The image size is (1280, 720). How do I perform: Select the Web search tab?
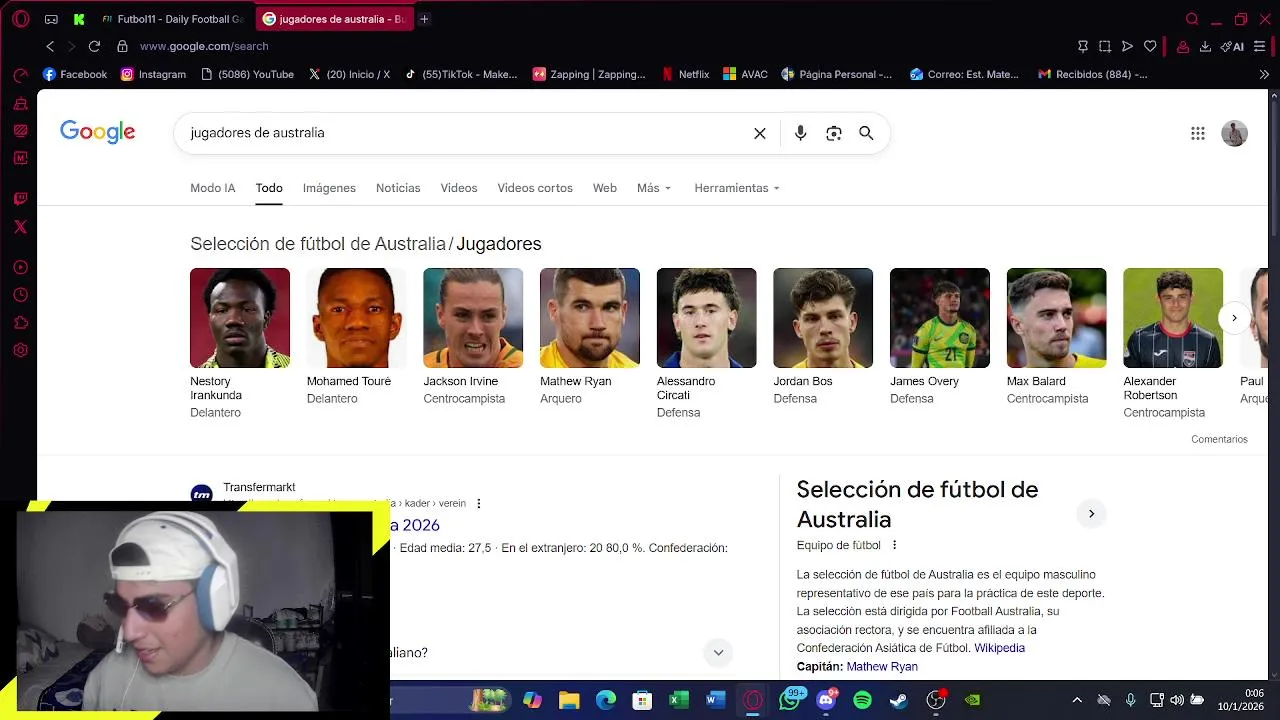(605, 188)
